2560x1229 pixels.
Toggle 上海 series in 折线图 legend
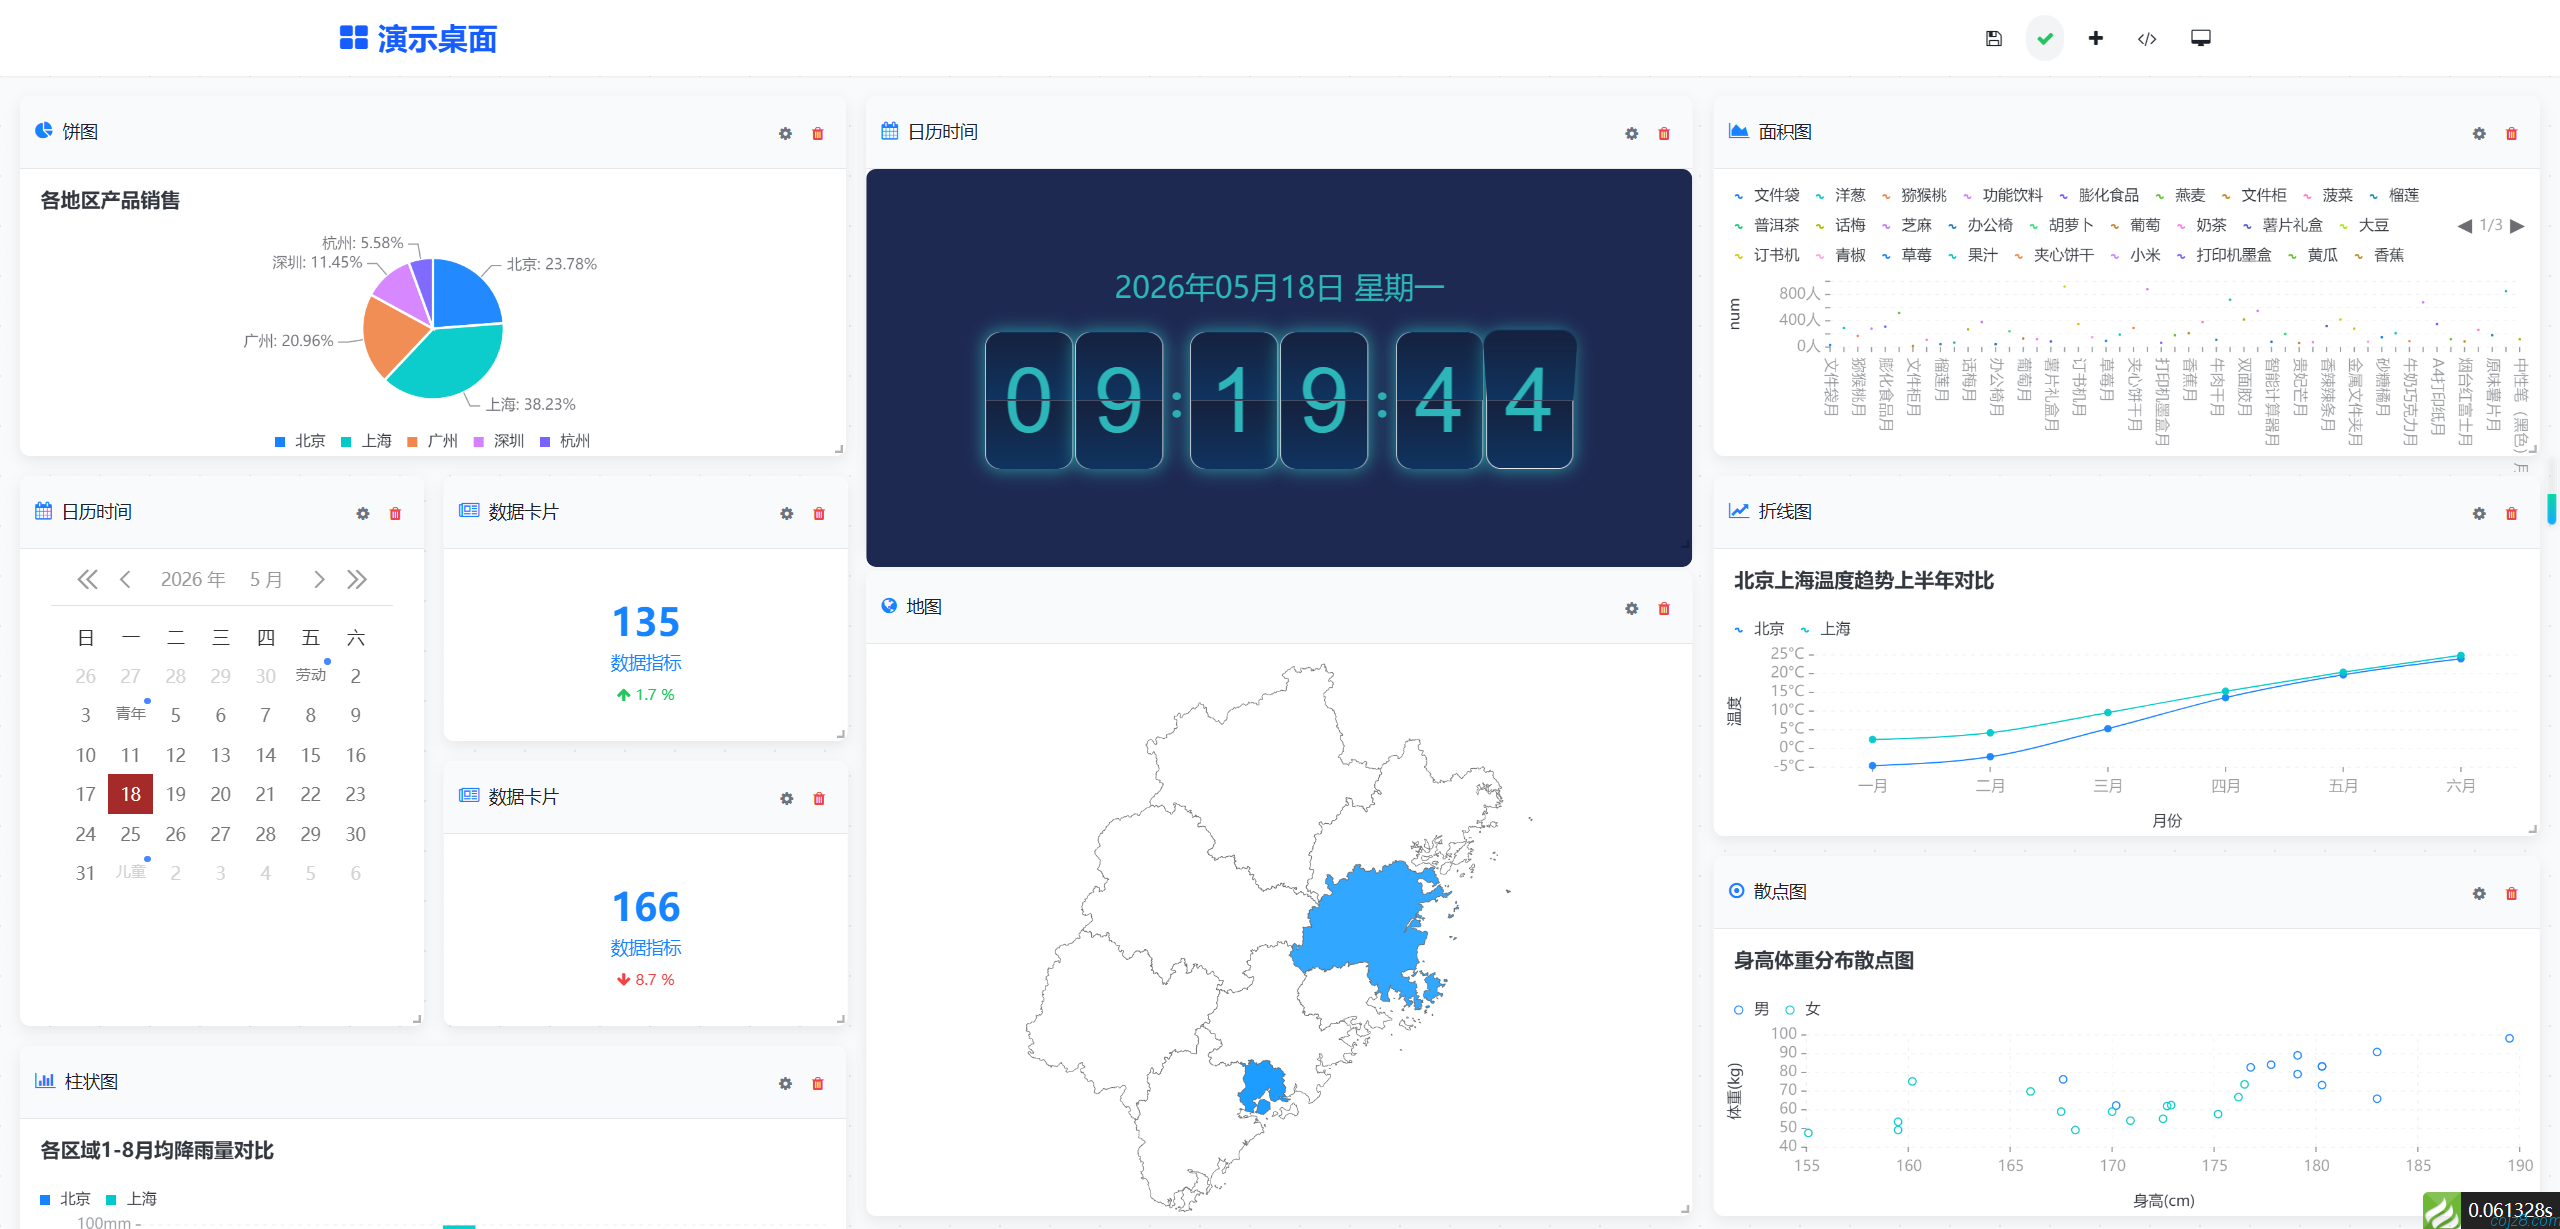(1825, 629)
